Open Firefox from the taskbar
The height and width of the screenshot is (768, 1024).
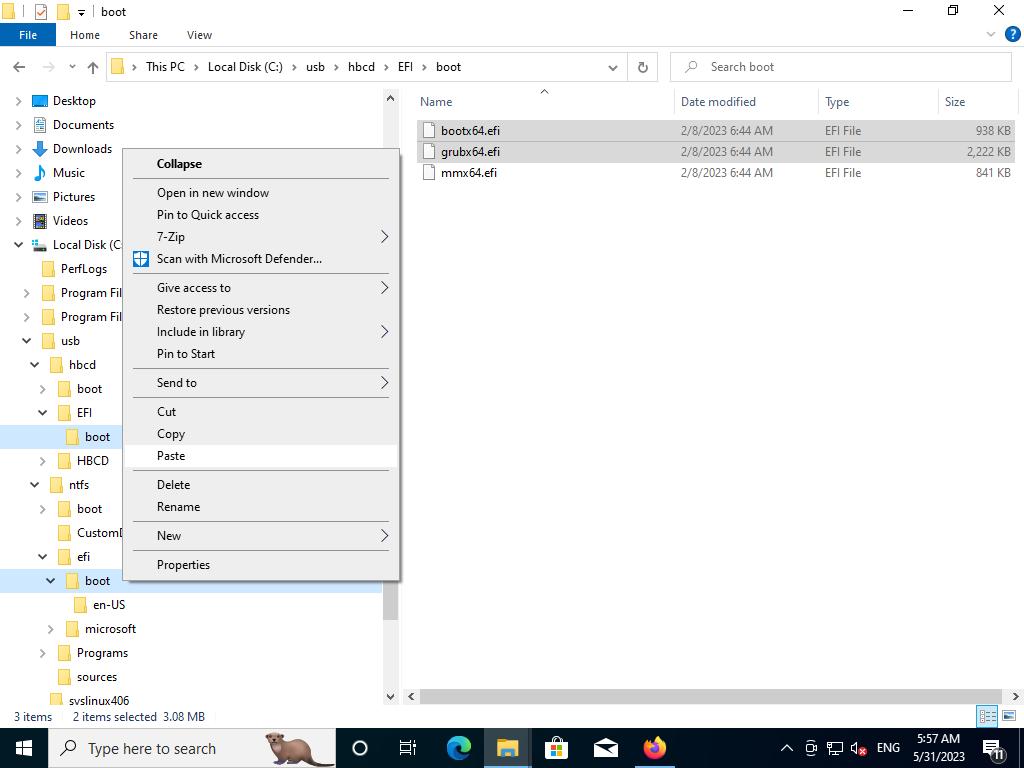(x=654, y=748)
